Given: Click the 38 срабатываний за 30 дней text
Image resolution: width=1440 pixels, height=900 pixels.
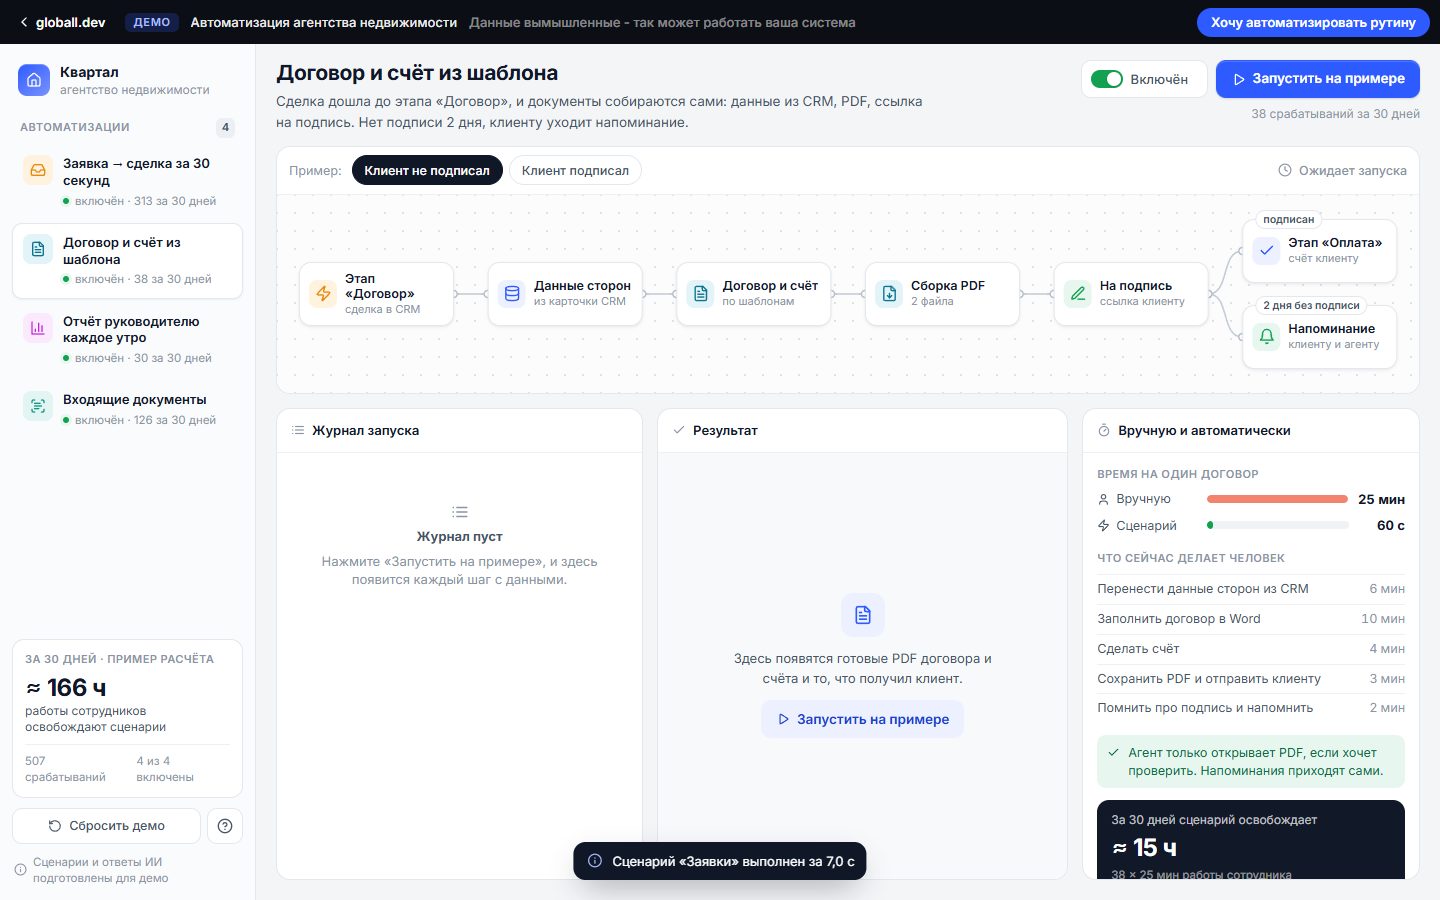Looking at the screenshot, I should pos(1335,114).
